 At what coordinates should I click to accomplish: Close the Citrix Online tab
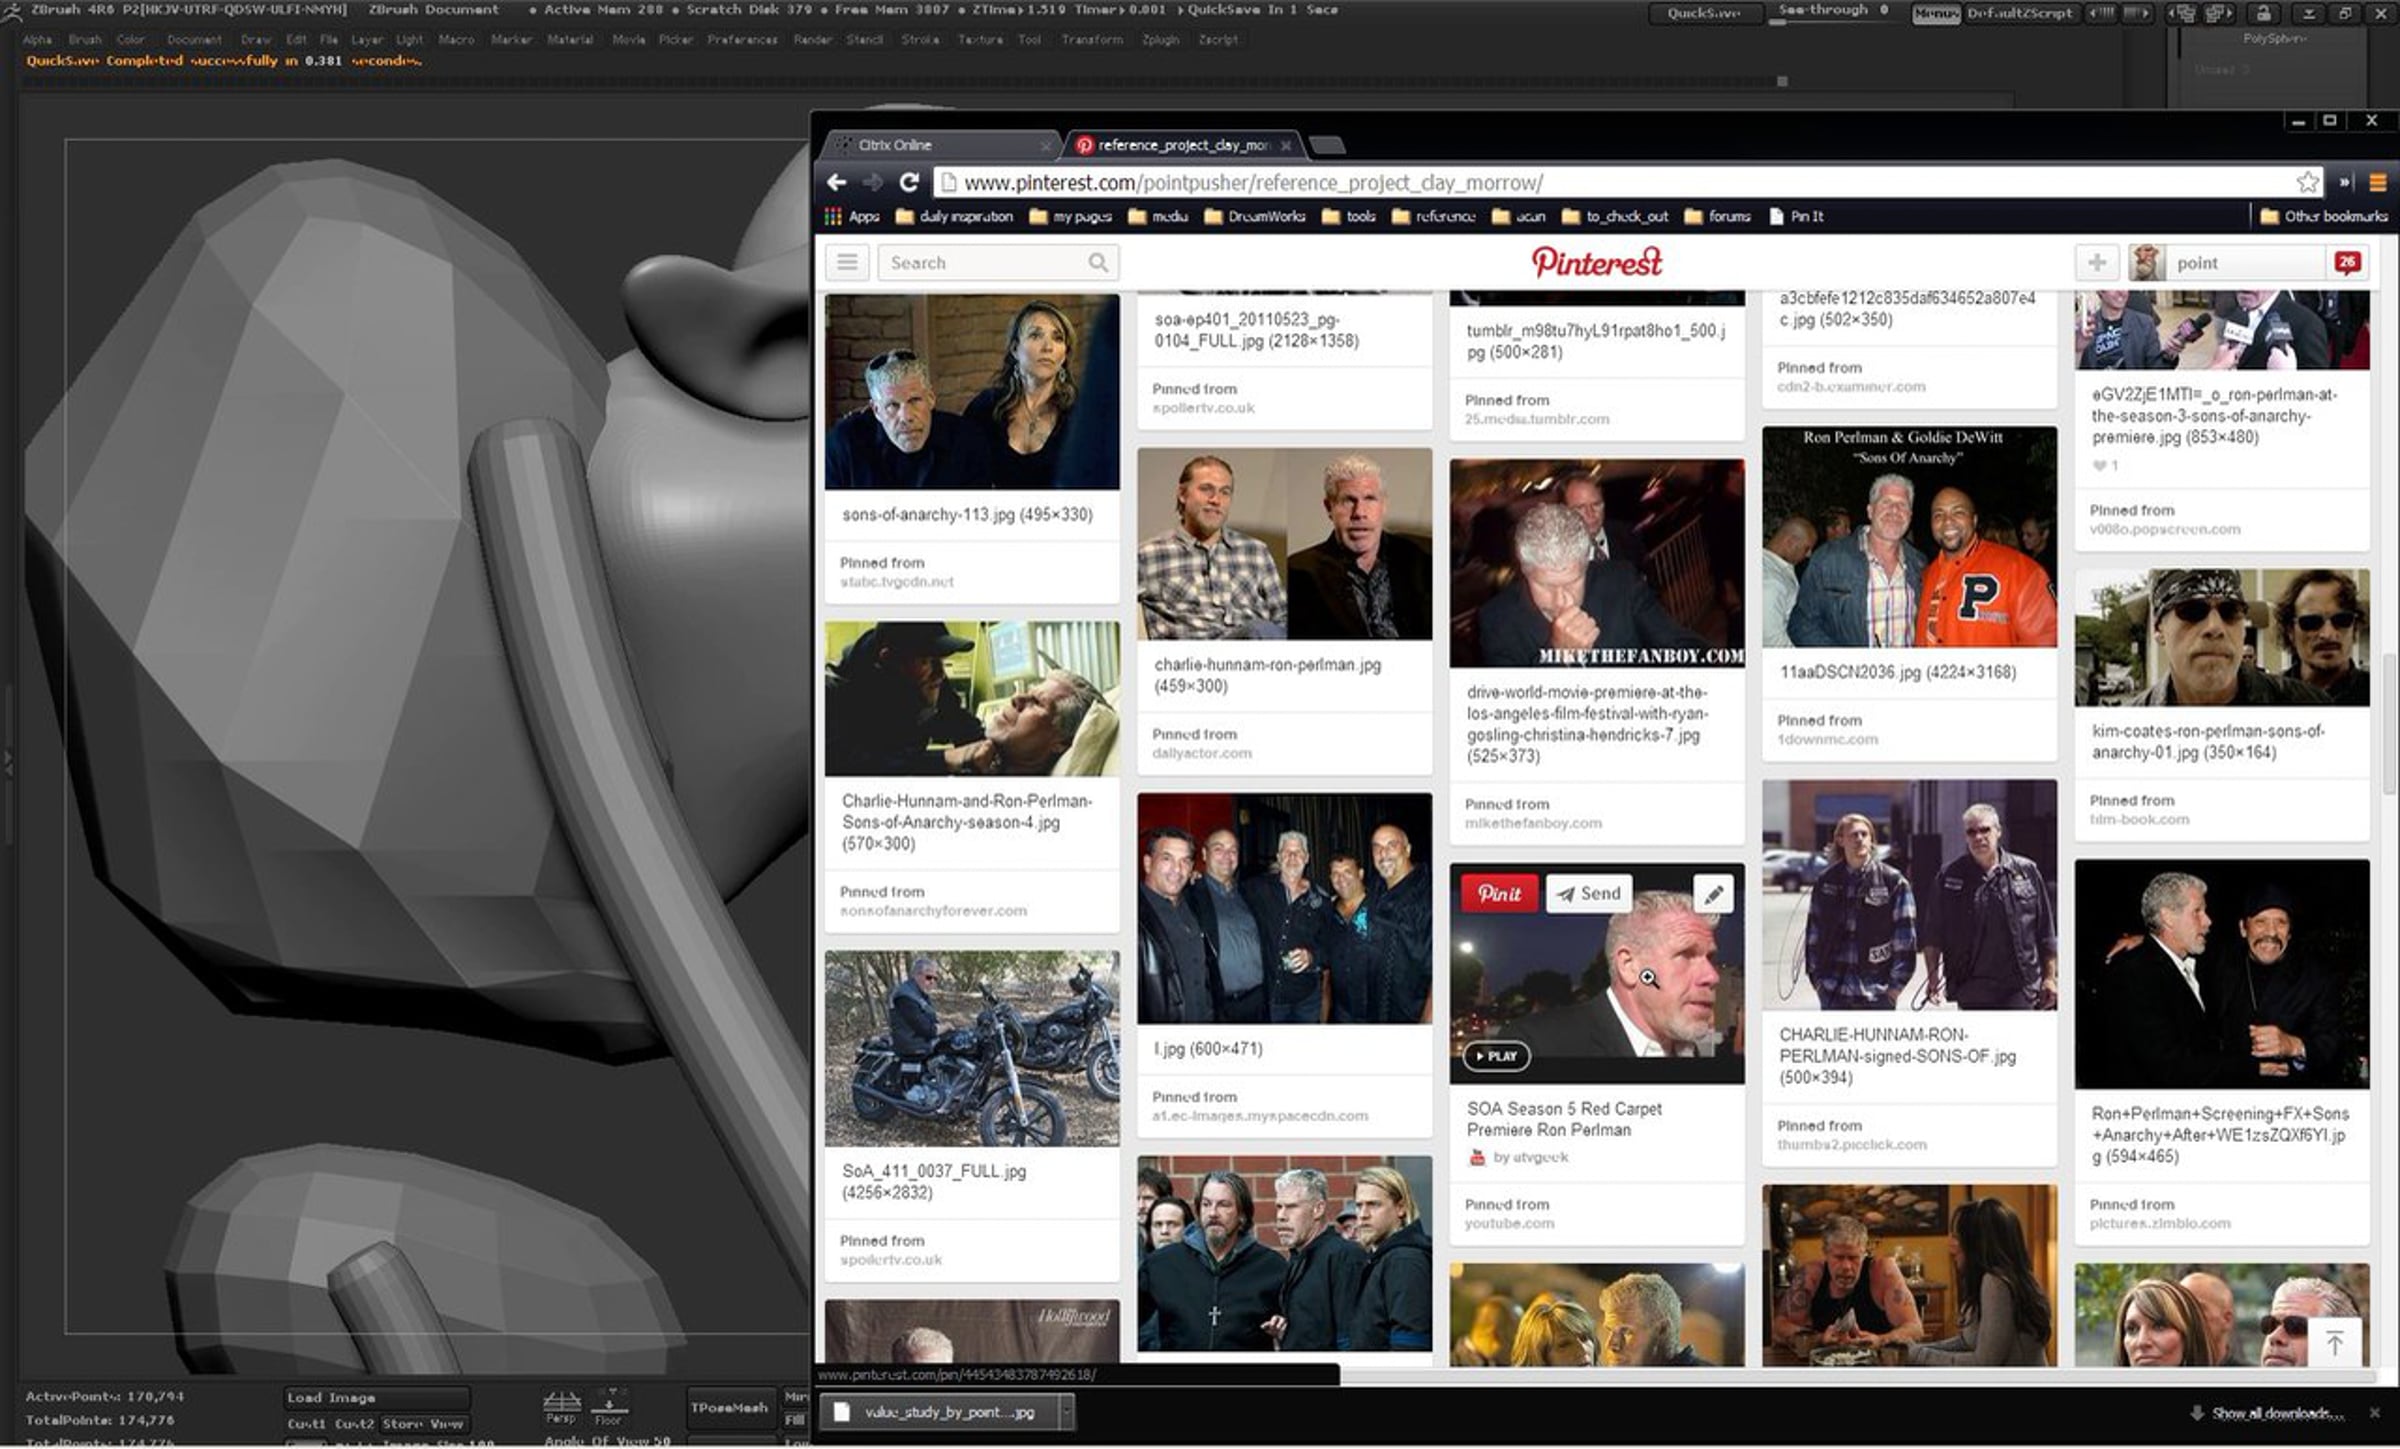point(1045,145)
